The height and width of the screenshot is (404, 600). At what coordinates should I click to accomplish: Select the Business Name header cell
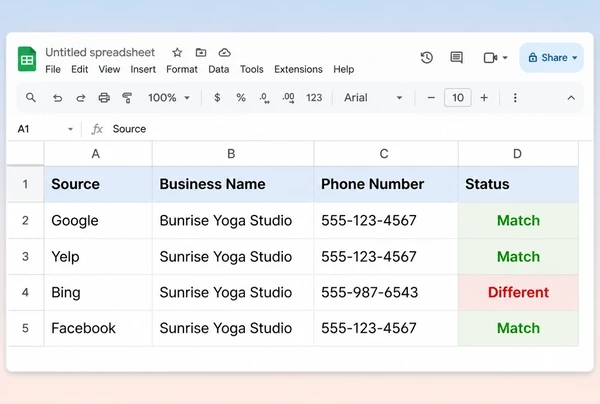pos(233,184)
